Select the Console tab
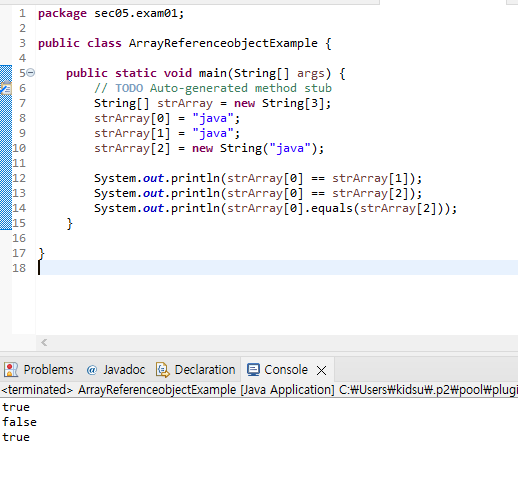The height and width of the screenshot is (484, 518). tap(286, 370)
